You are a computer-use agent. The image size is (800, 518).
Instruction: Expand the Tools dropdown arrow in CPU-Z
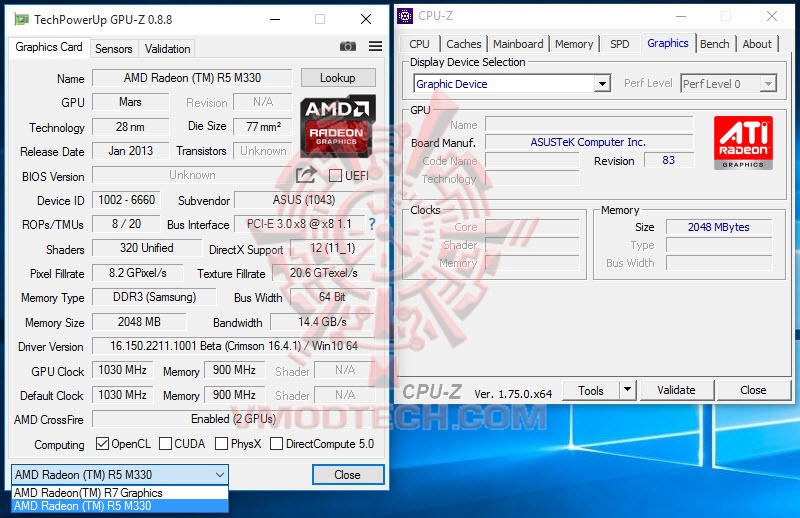pos(628,390)
